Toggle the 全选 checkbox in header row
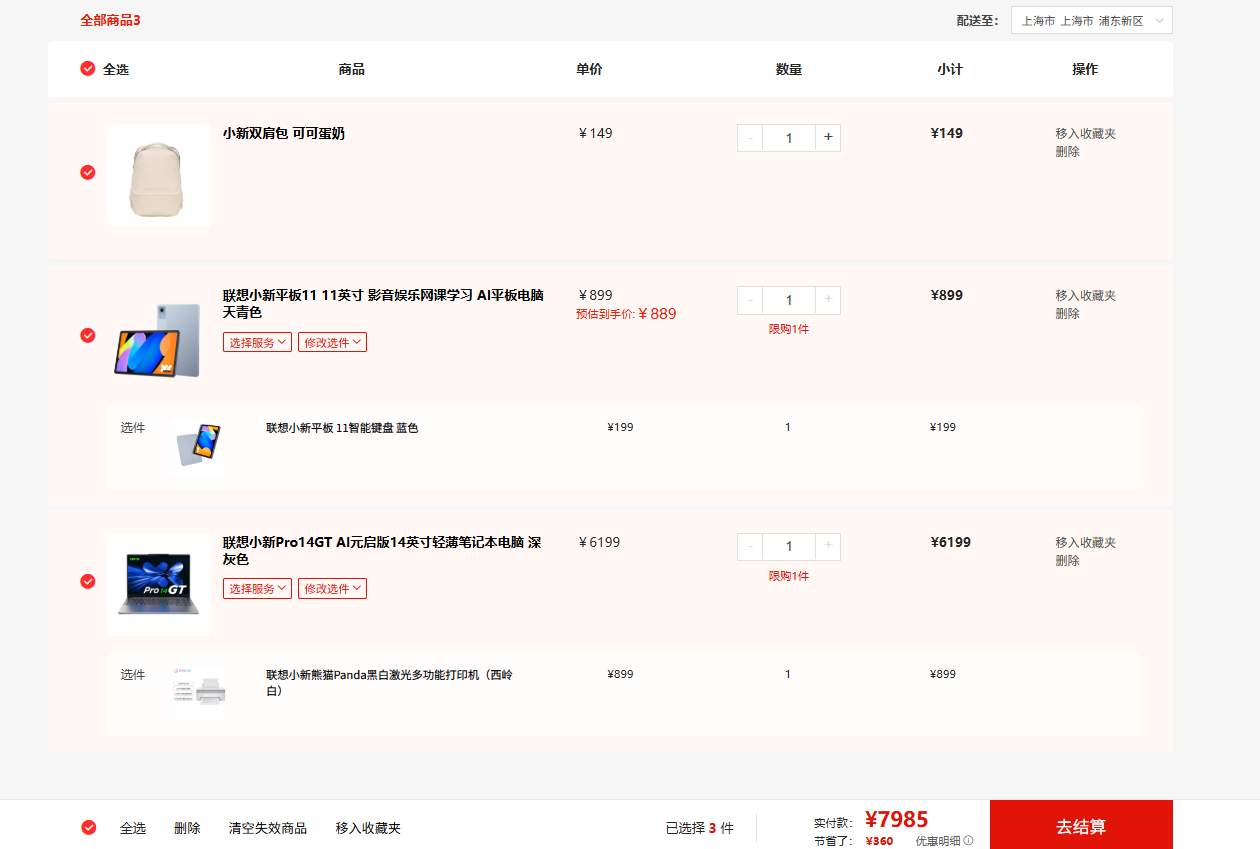Image resolution: width=1260 pixels, height=849 pixels. point(88,69)
